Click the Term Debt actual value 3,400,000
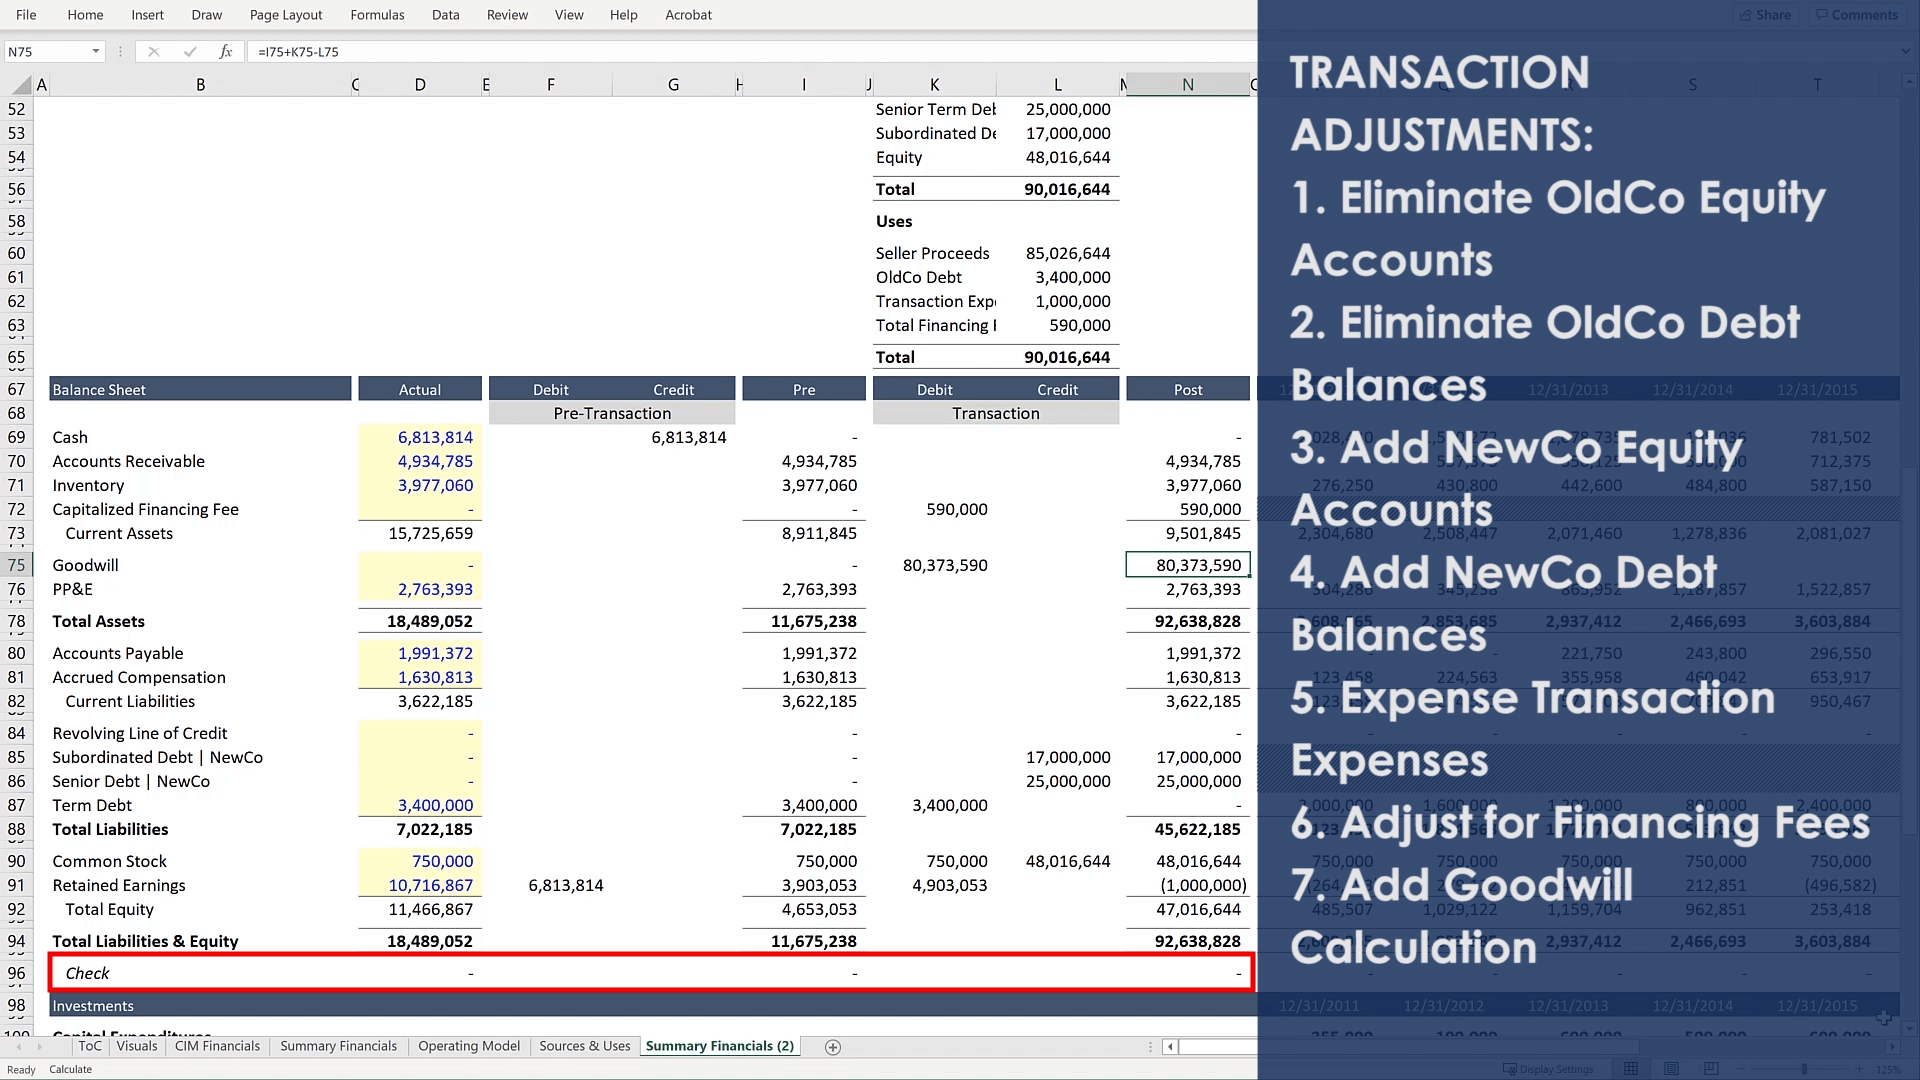Viewport: 1920px width, 1080px height. (x=435, y=806)
